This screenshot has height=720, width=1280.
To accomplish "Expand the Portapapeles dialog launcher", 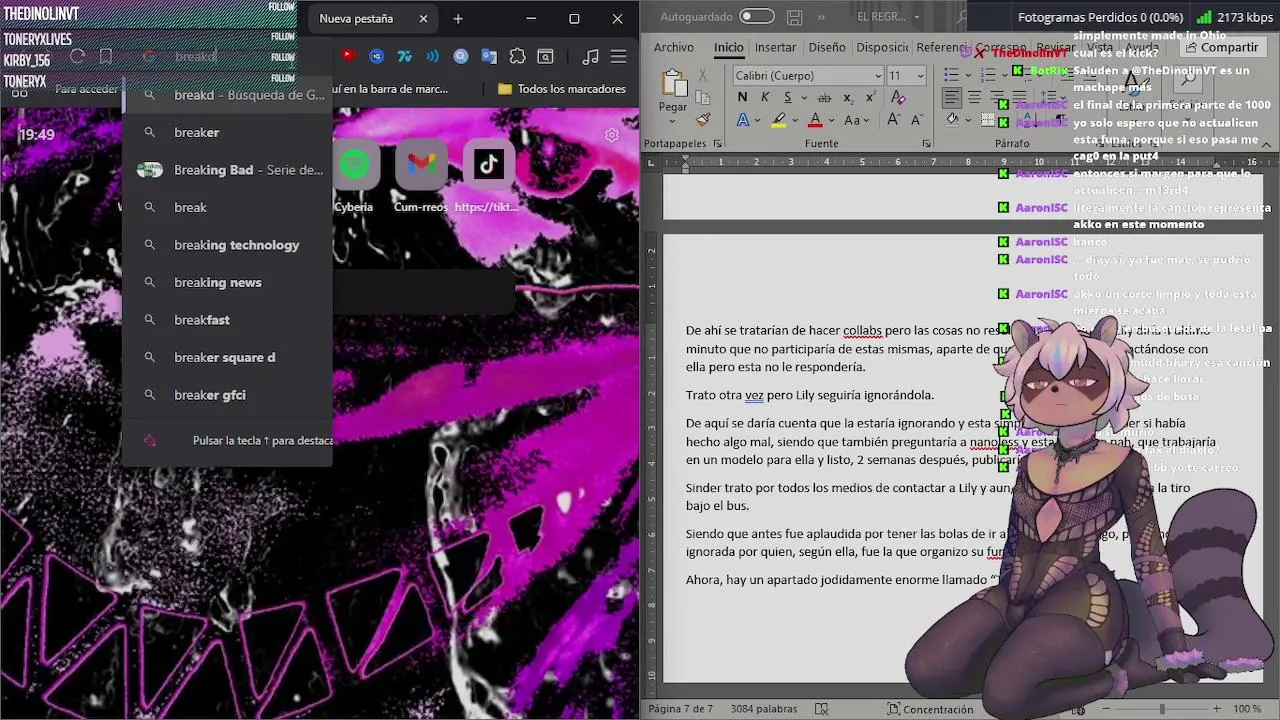I will coord(718,144).
